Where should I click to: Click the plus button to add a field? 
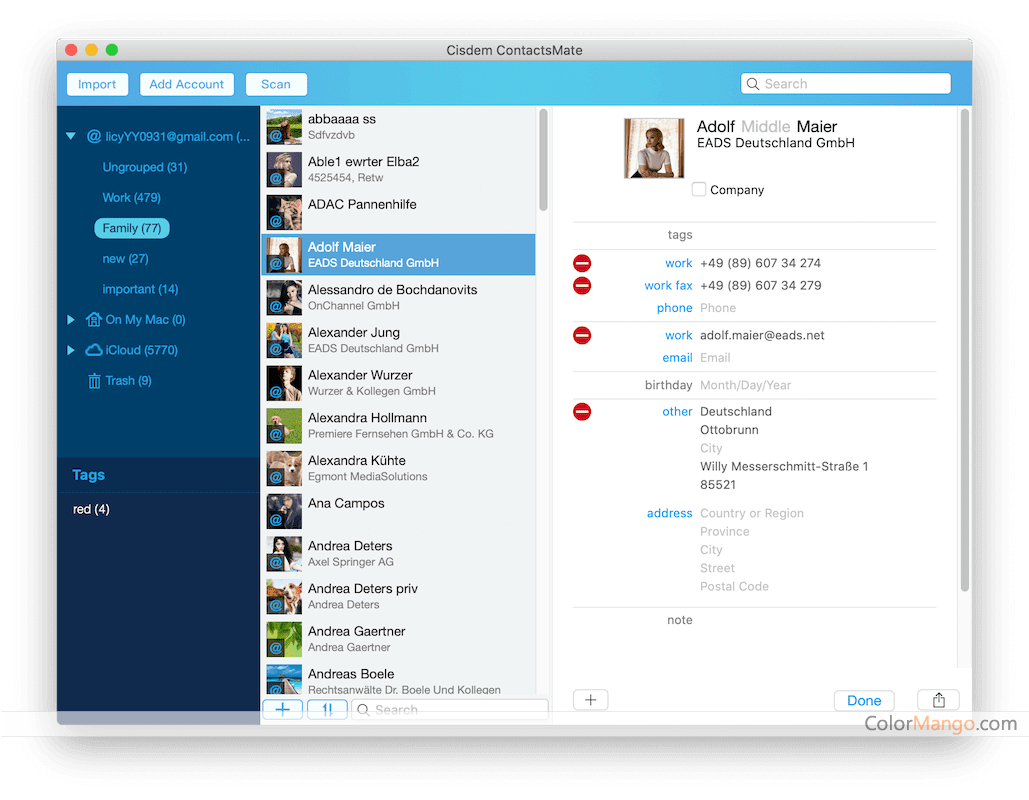[x=591, y=700]
